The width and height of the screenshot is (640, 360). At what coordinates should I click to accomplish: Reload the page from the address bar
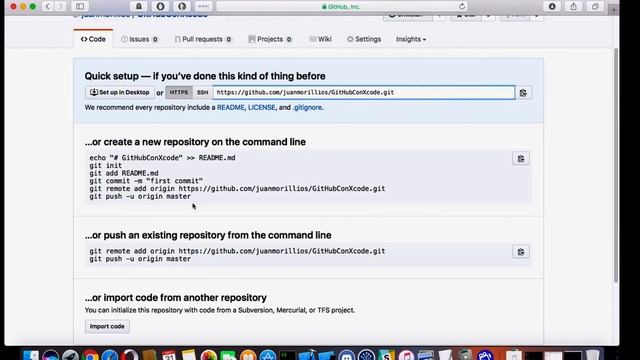[x=462, y=7]
